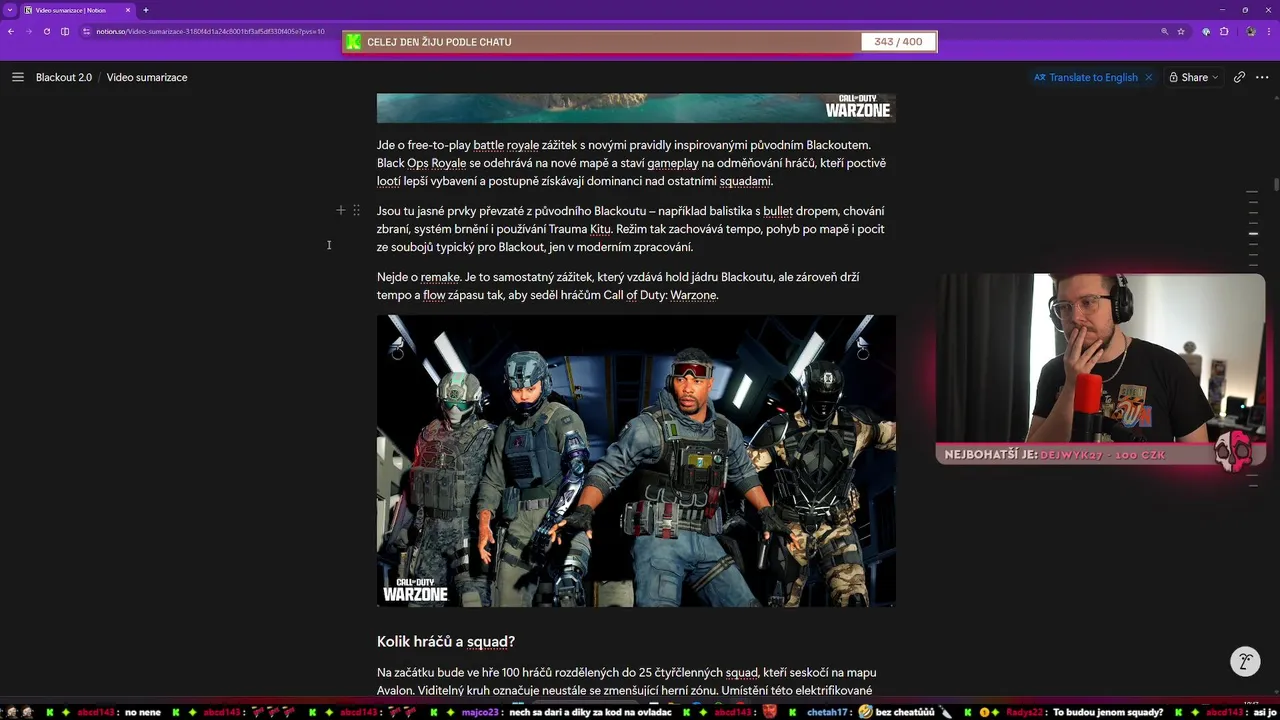This screenshot has width=1280, height=720.
Task: Click chat username chetah17
Action: [x=827, y=712]
